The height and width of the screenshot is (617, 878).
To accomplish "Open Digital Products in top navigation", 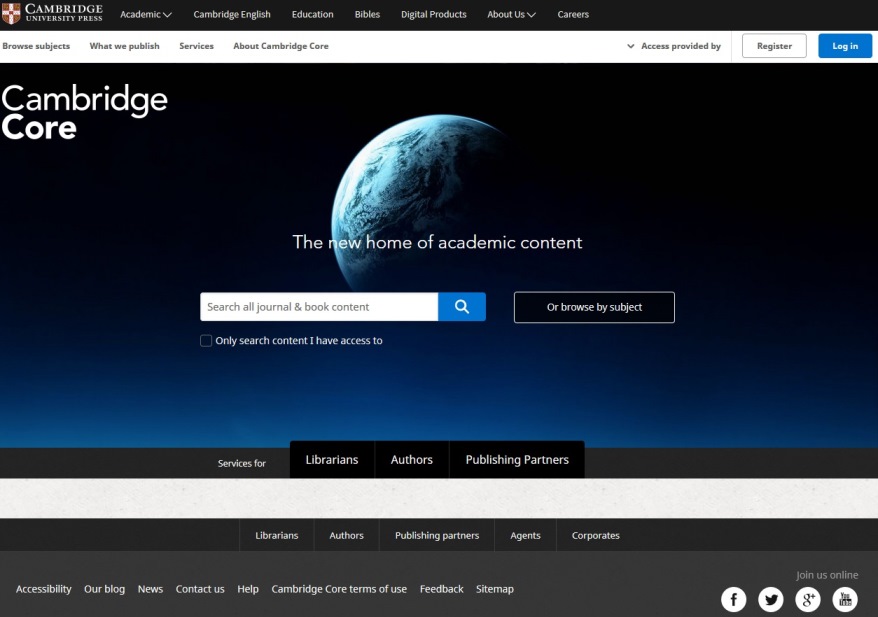I will (x=433, y=15).
